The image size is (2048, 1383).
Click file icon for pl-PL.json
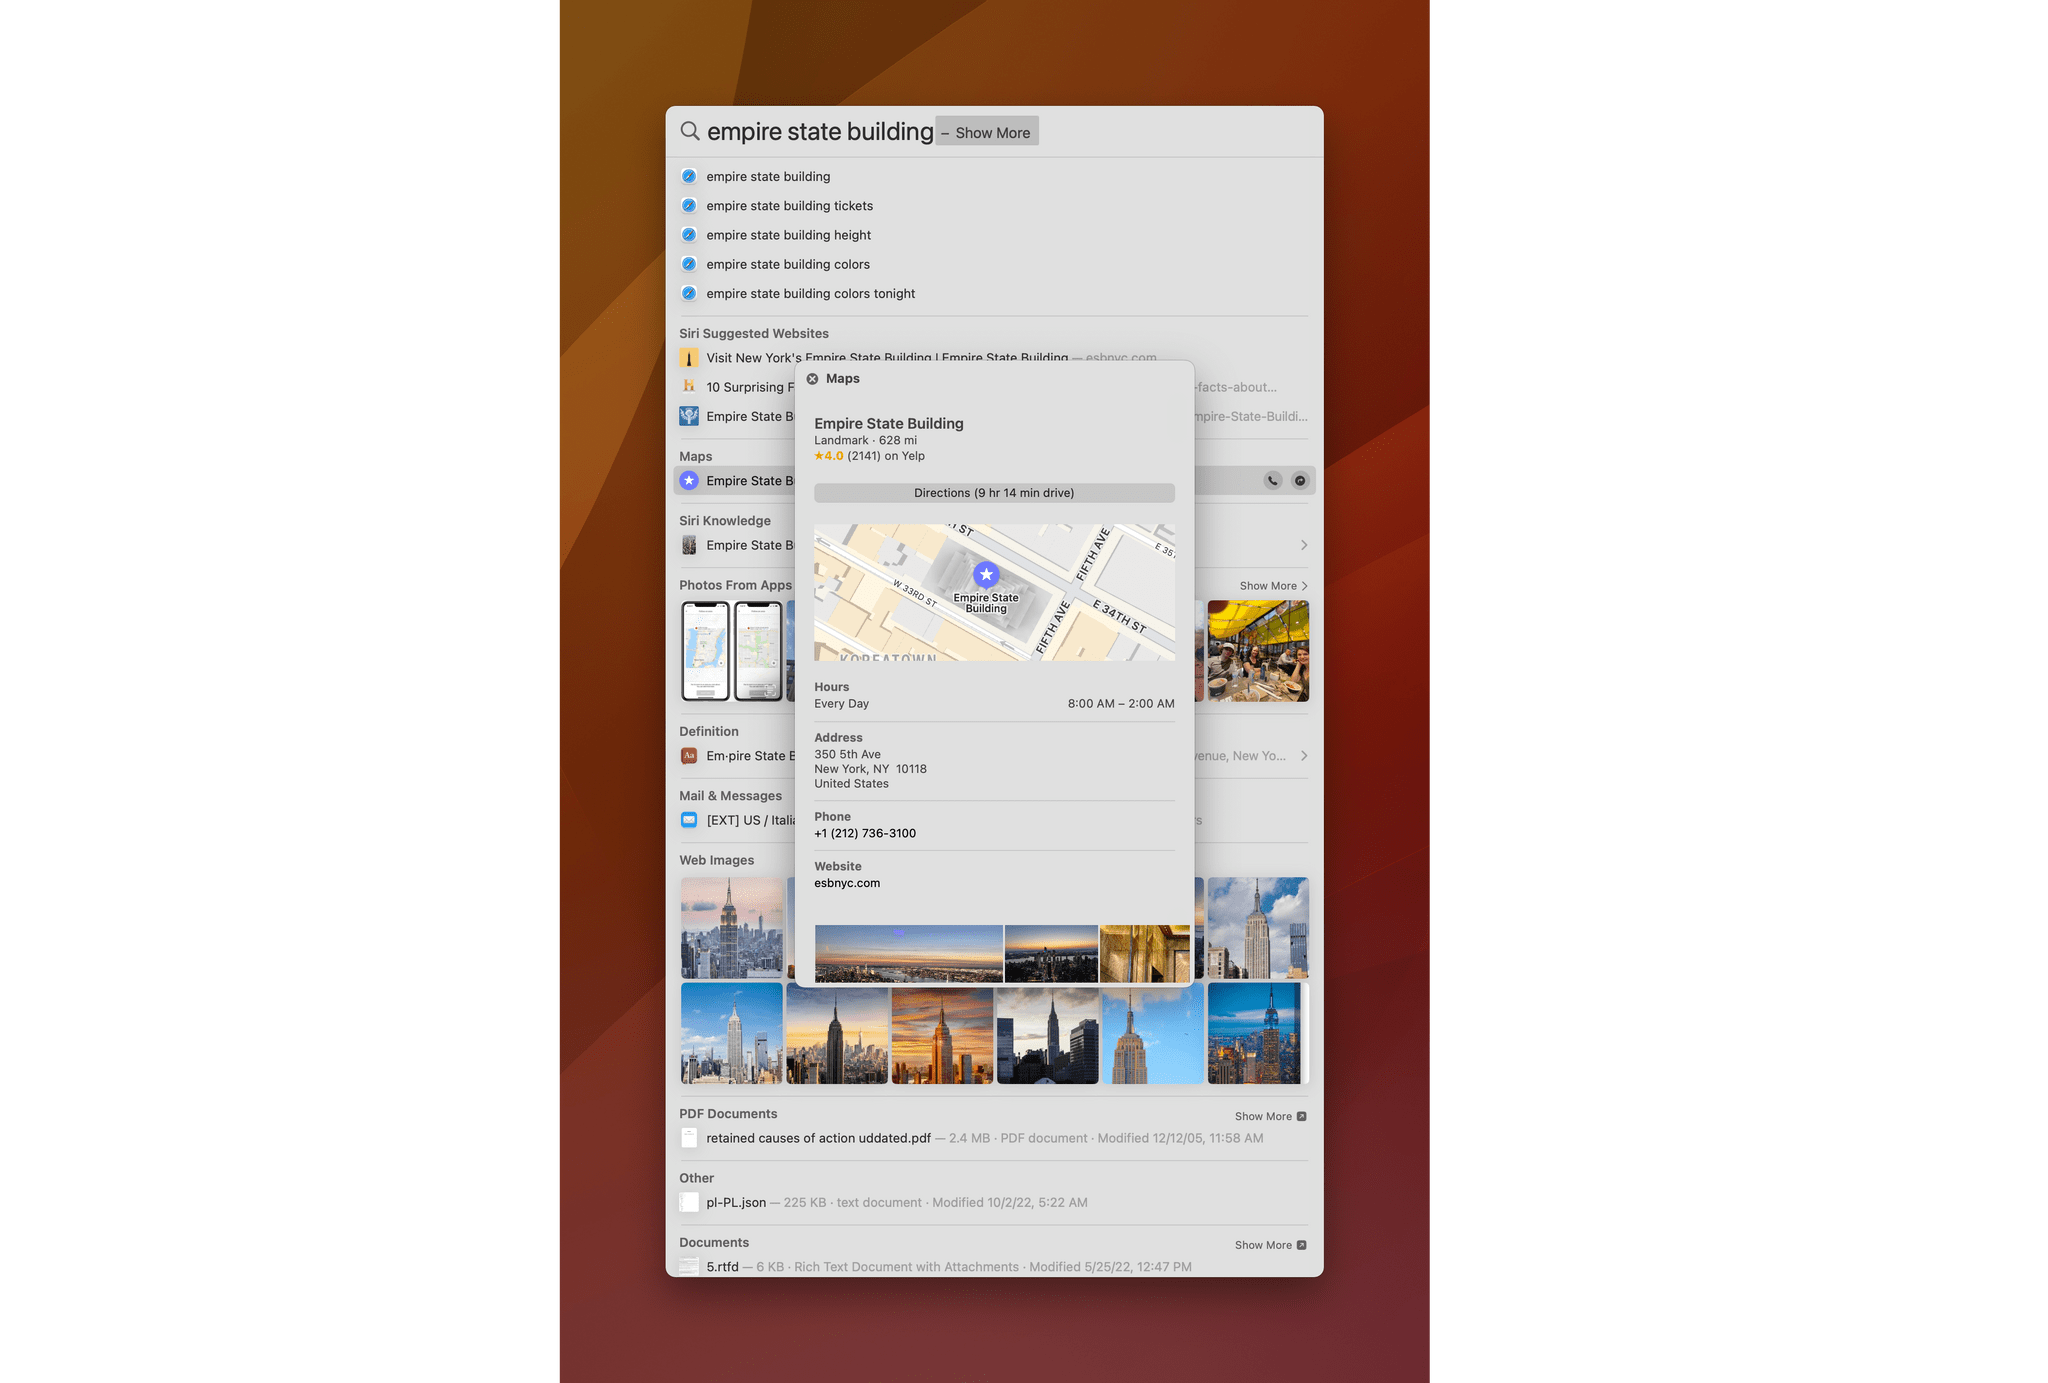[x=689, y=1202]
